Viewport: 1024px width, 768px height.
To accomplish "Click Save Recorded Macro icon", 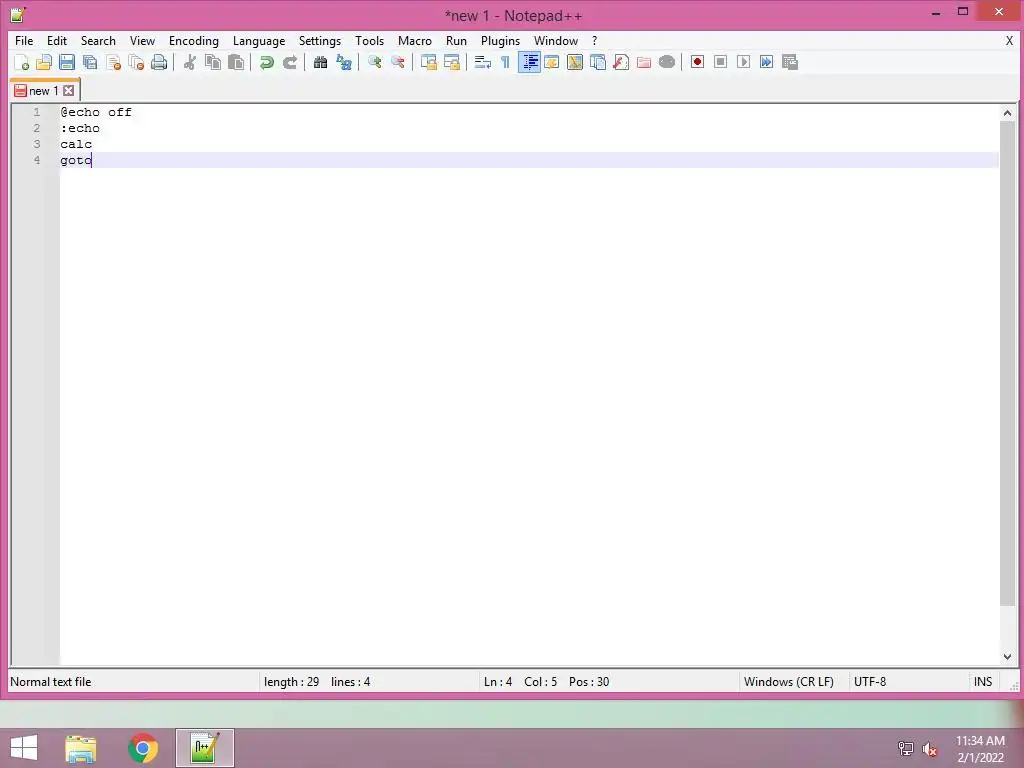I will click(x=790, y=62).
